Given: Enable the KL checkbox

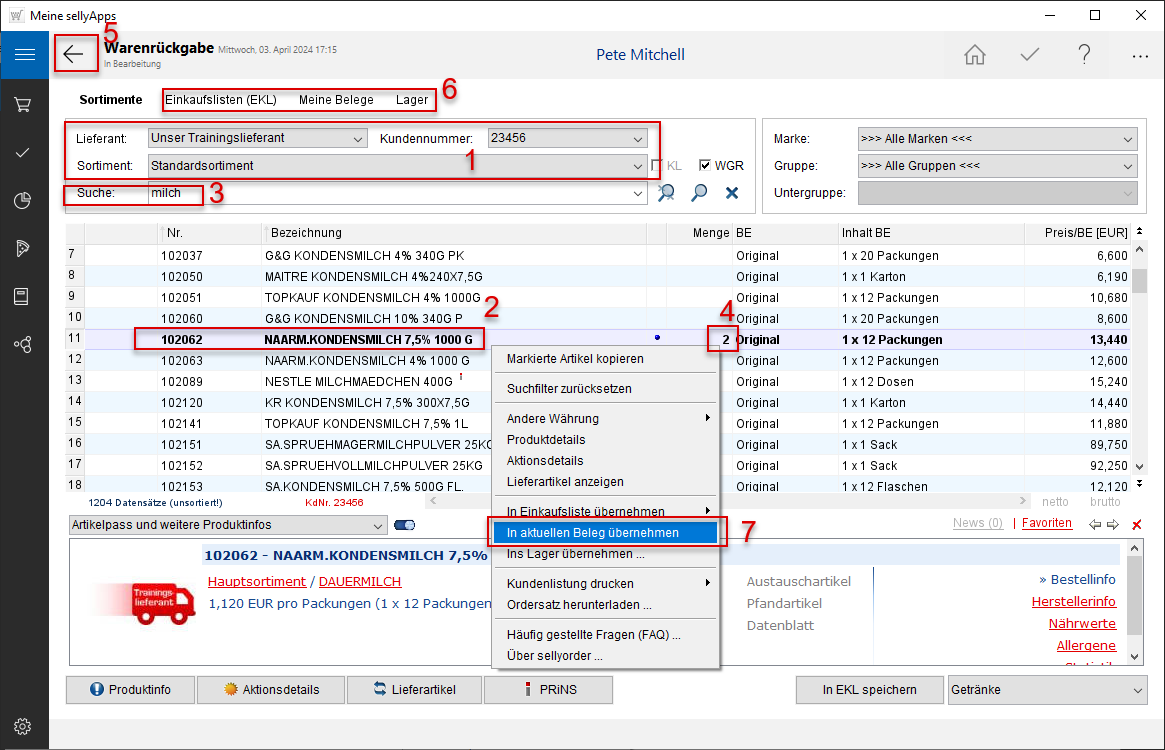Looking at the screenshot, I should [657, 166].
